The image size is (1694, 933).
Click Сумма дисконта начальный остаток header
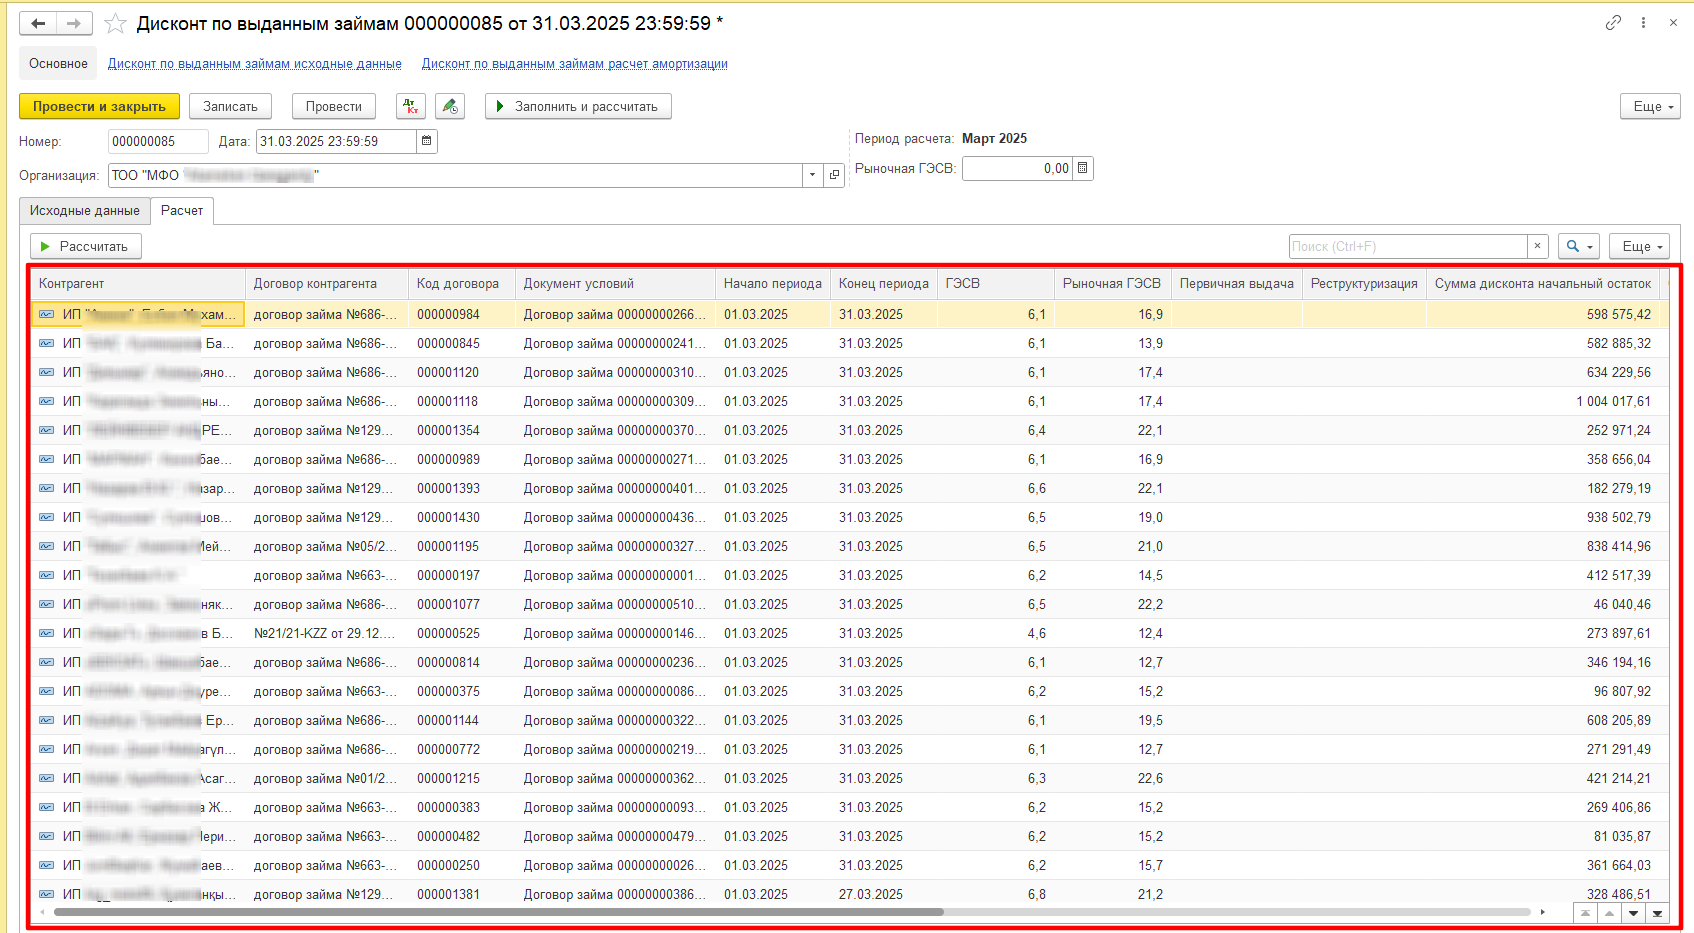[1543, 284]
